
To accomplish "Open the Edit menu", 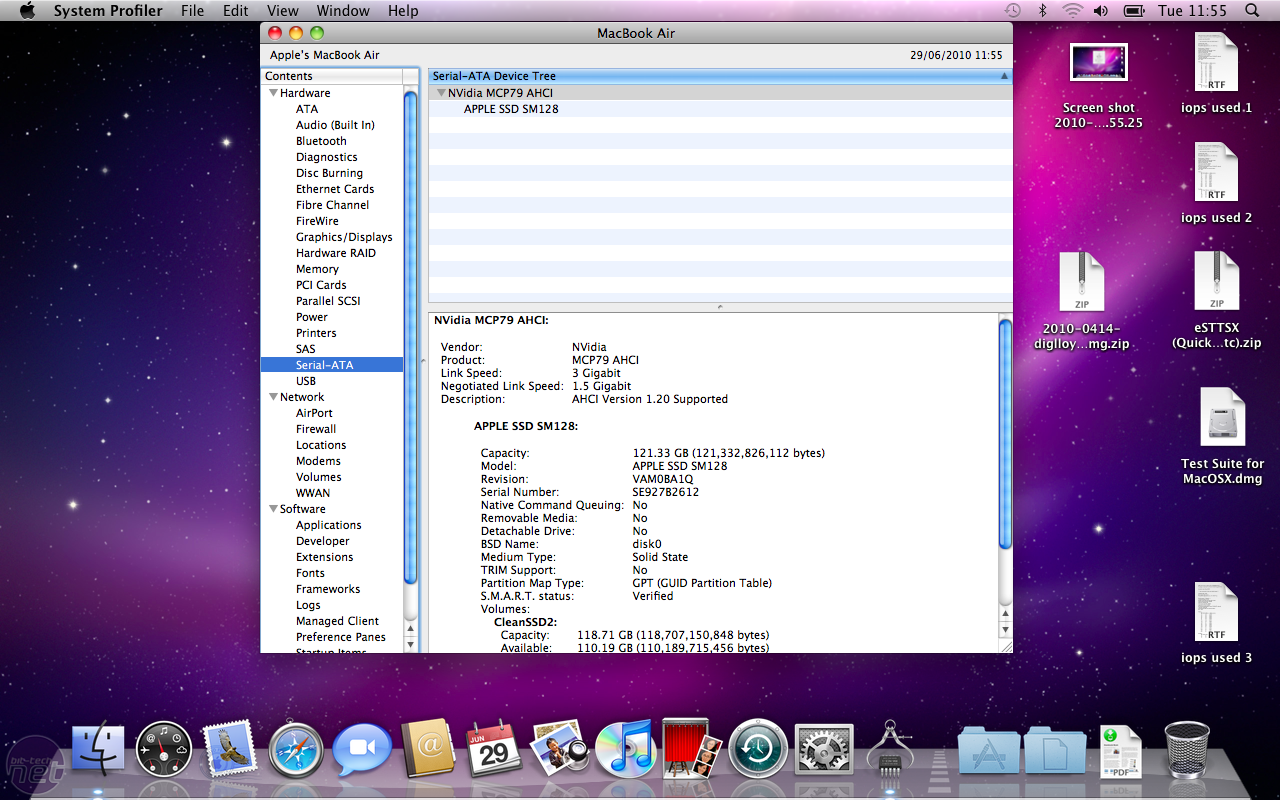I will pyautogui.click(x=235, y=11).
